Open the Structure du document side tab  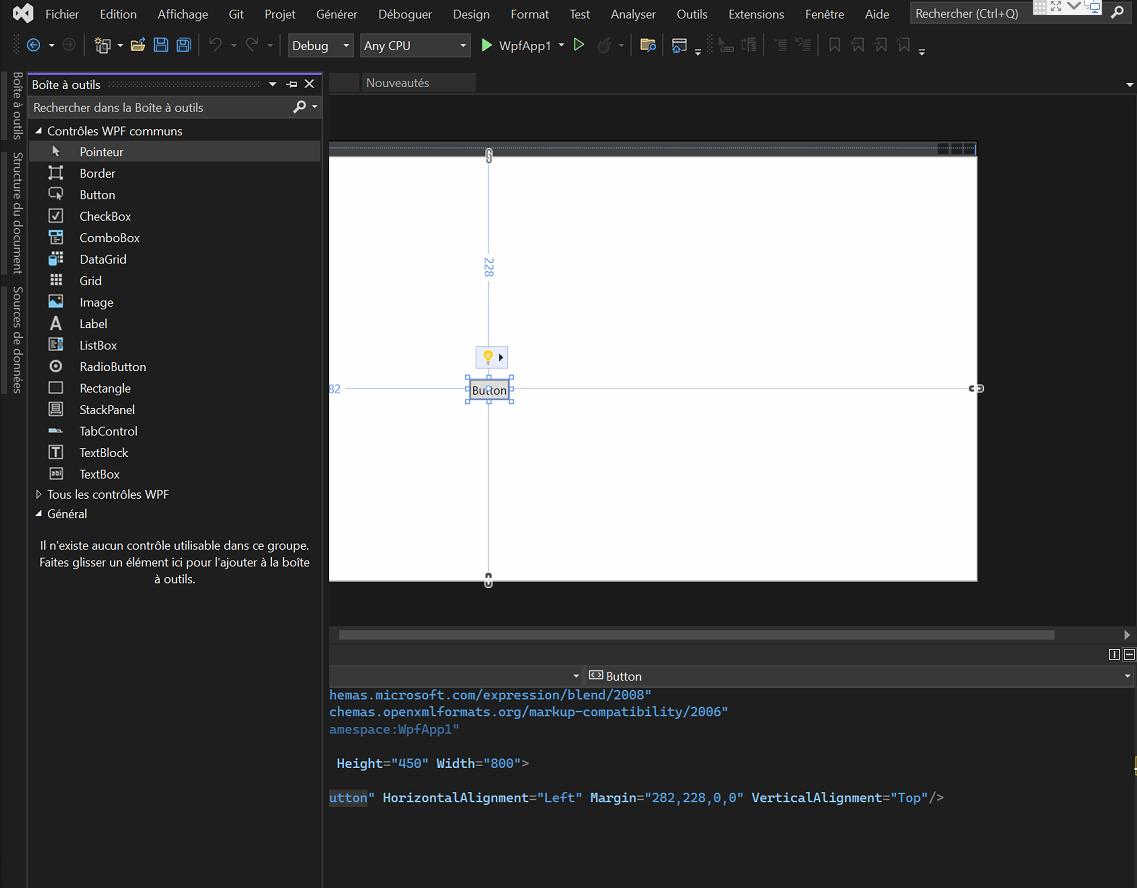(17, 212)
